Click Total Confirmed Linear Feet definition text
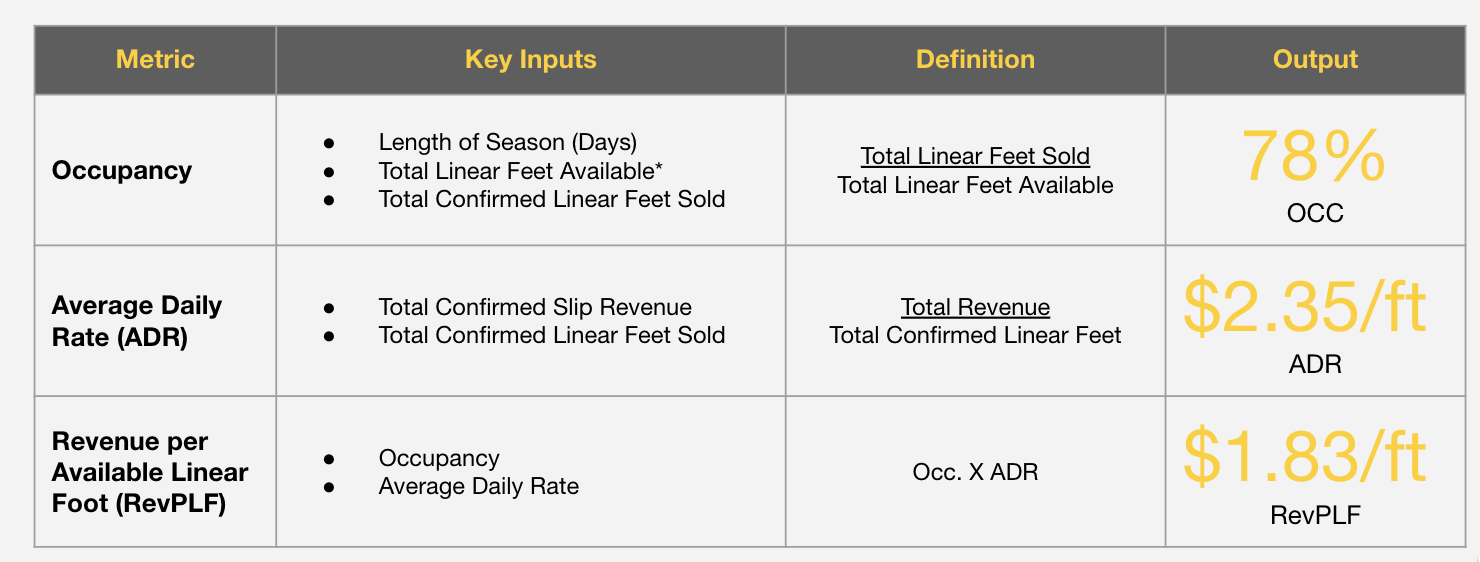 (975, 336)
